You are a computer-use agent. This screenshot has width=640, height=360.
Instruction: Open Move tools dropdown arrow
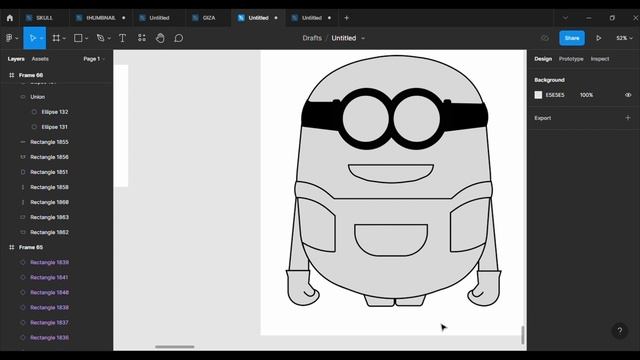[x=42, y=38]
